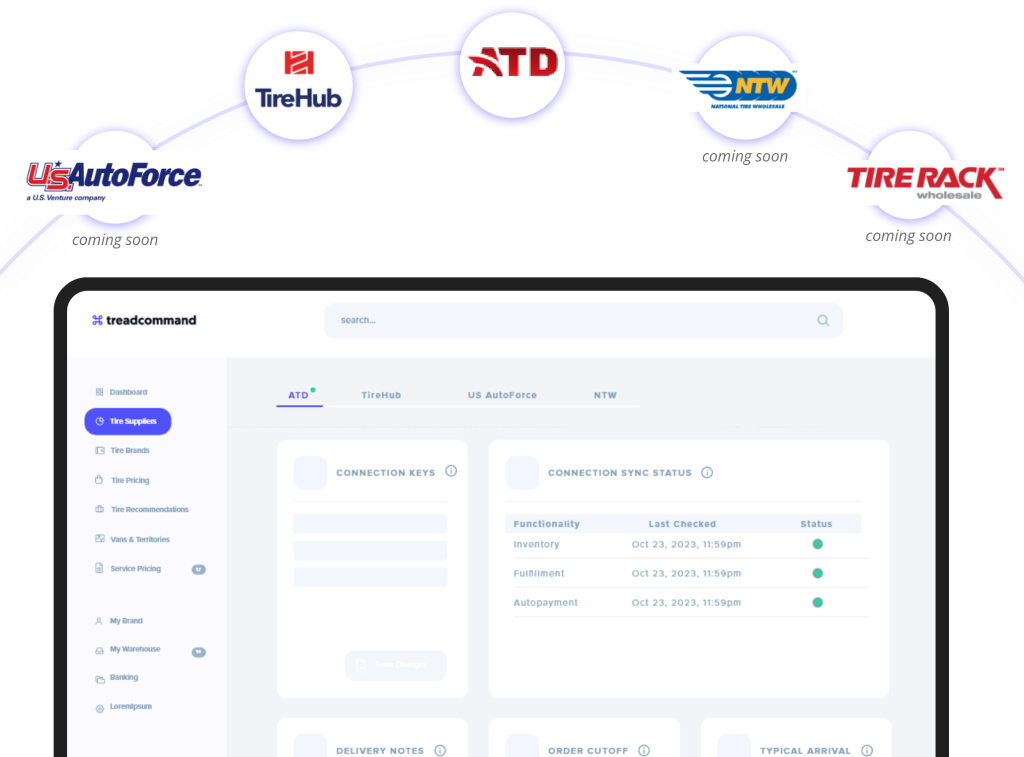The height and width of the screenshot is (757, 1024).
Task: Select the Dashboard icon in the sidebar
Action: coord(98,392)
